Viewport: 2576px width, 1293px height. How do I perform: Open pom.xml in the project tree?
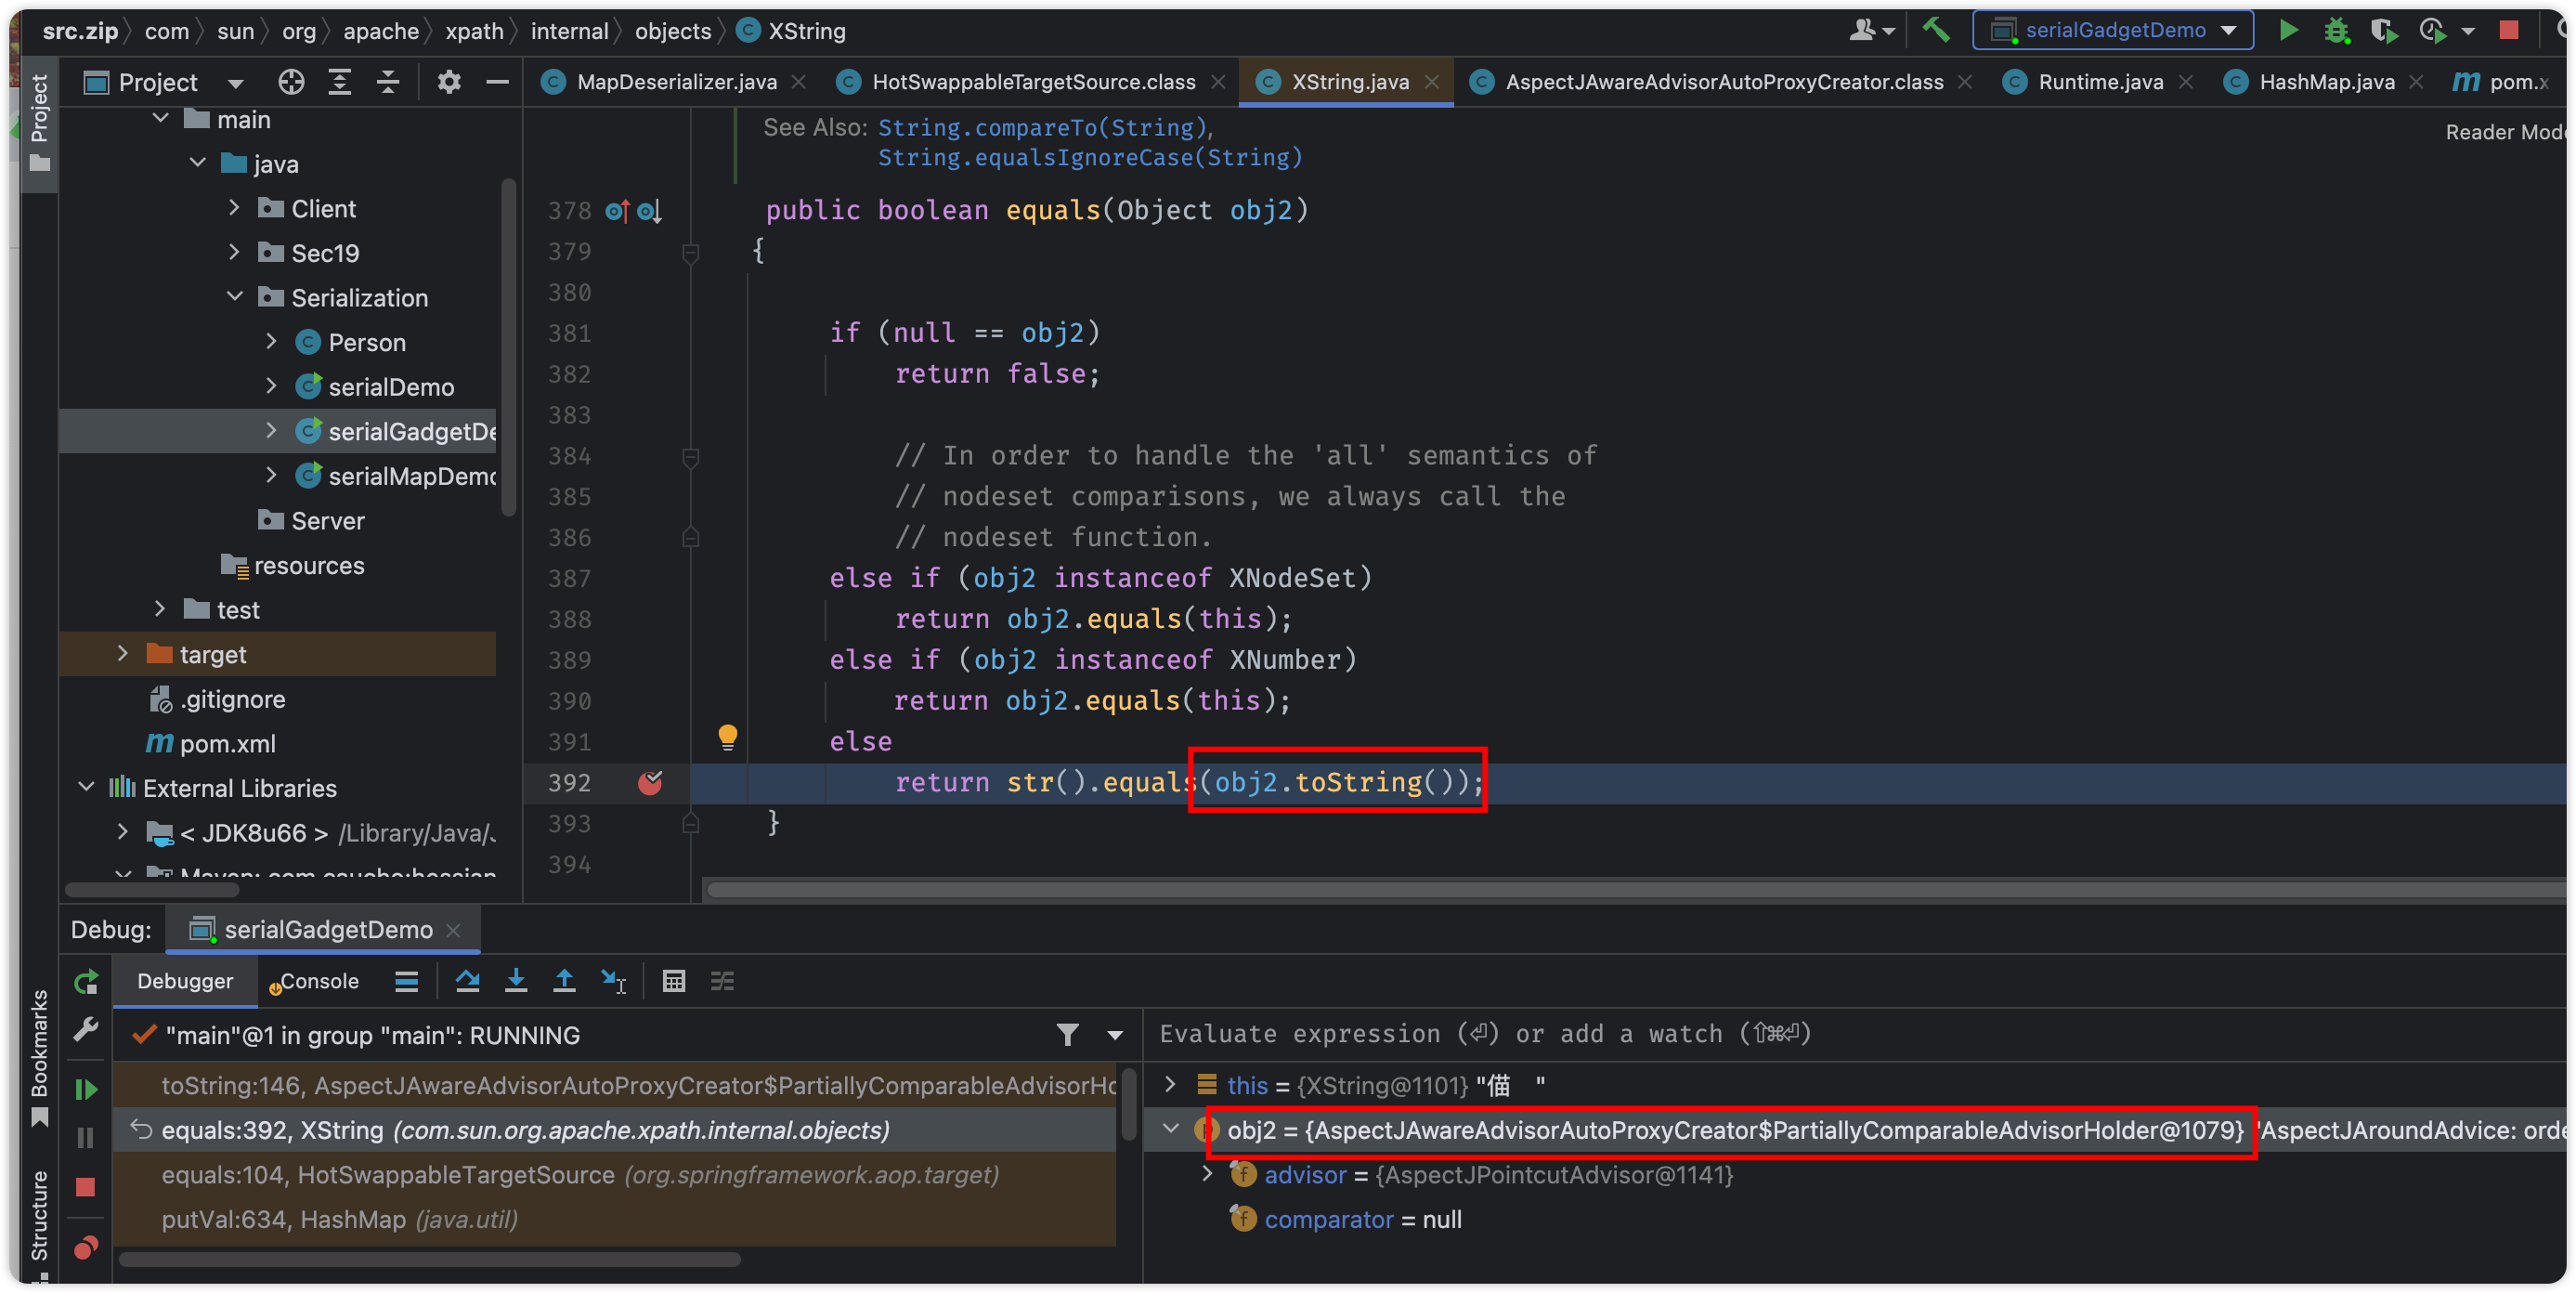[x=227, y=743]
